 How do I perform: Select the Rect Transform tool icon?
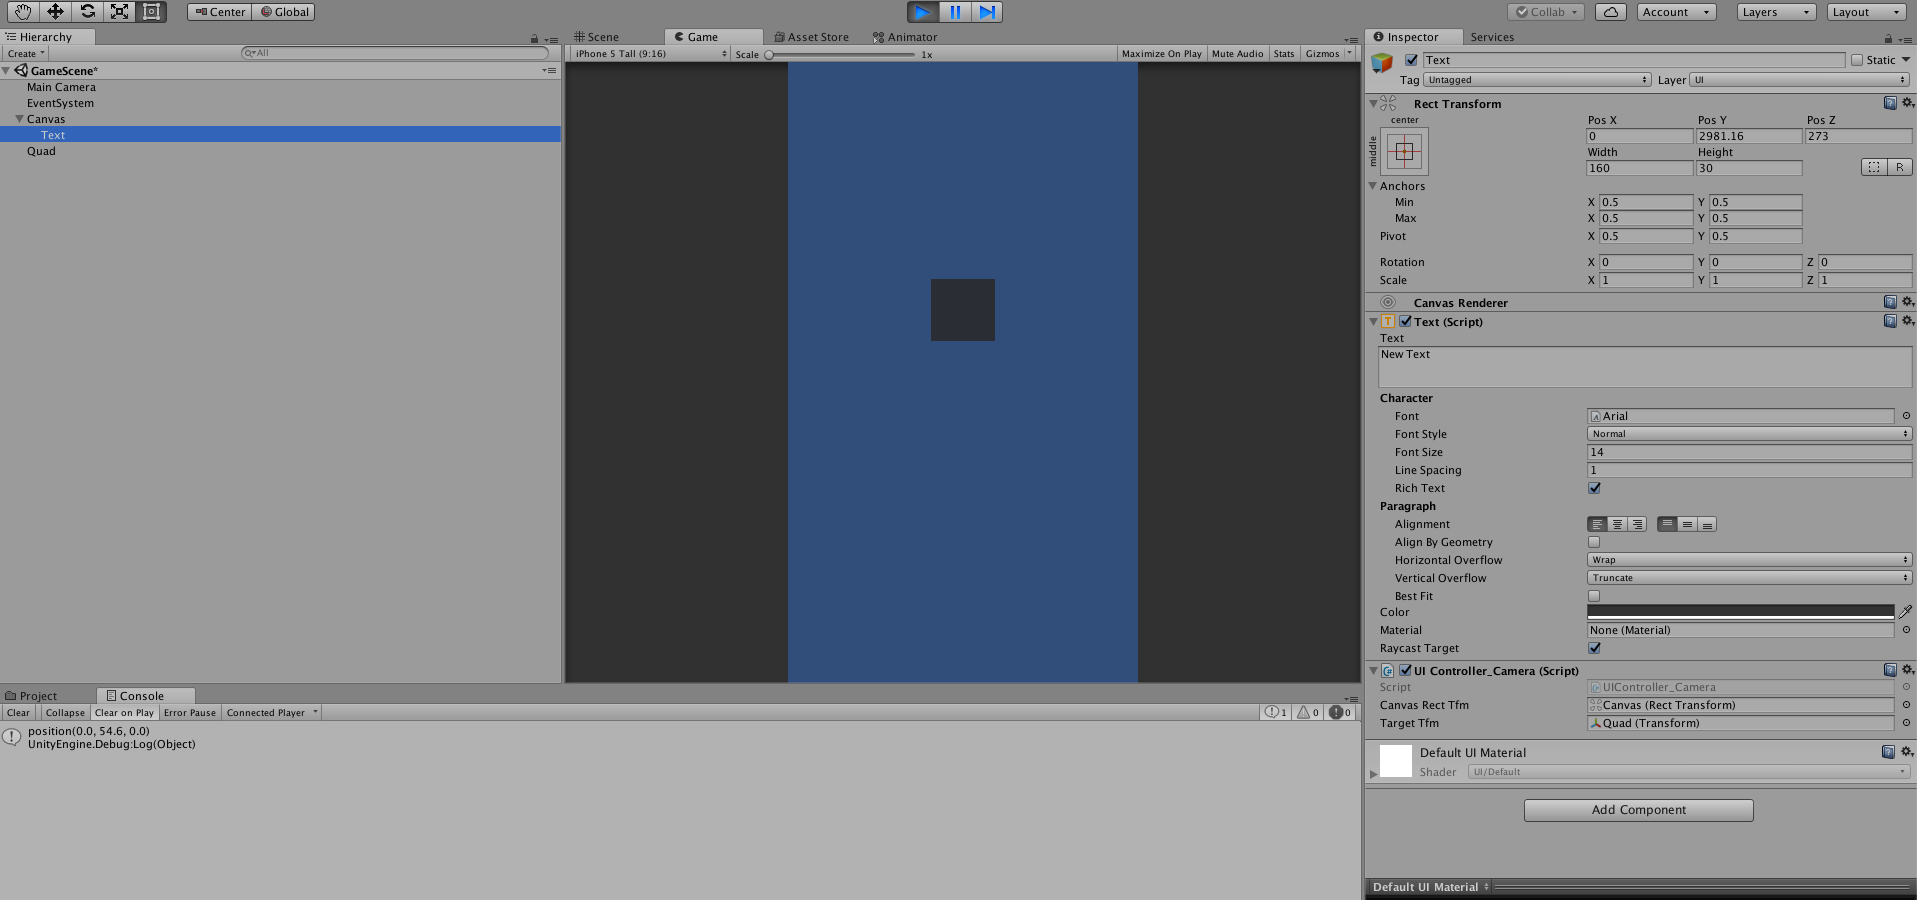[151, 12]
